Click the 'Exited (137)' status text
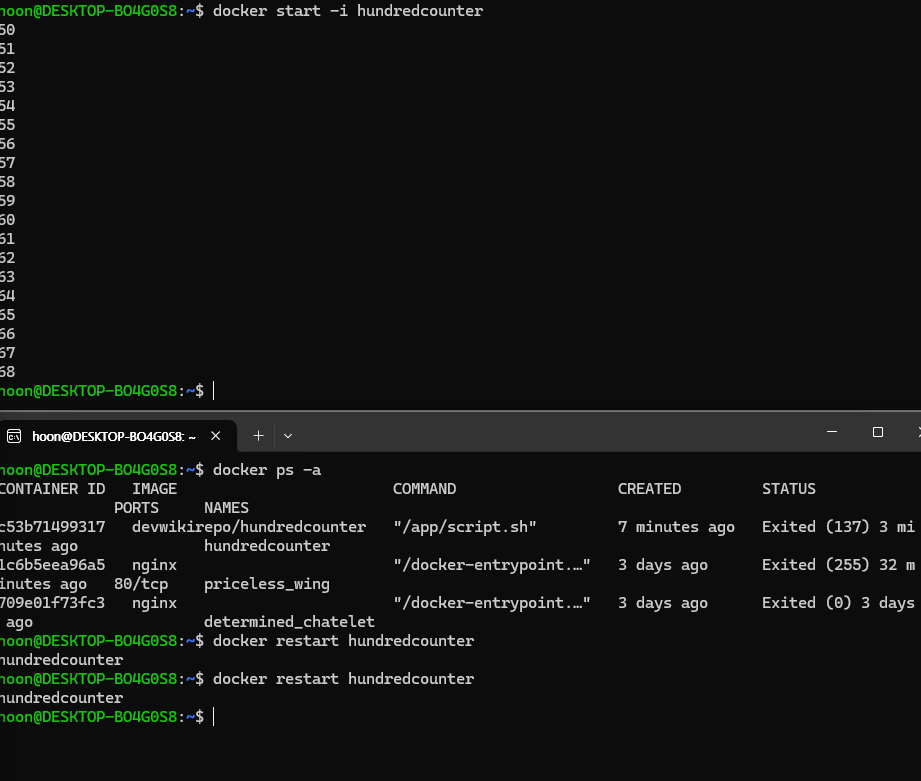The height and width of the screenshot is (781, 921). point(815,527)
